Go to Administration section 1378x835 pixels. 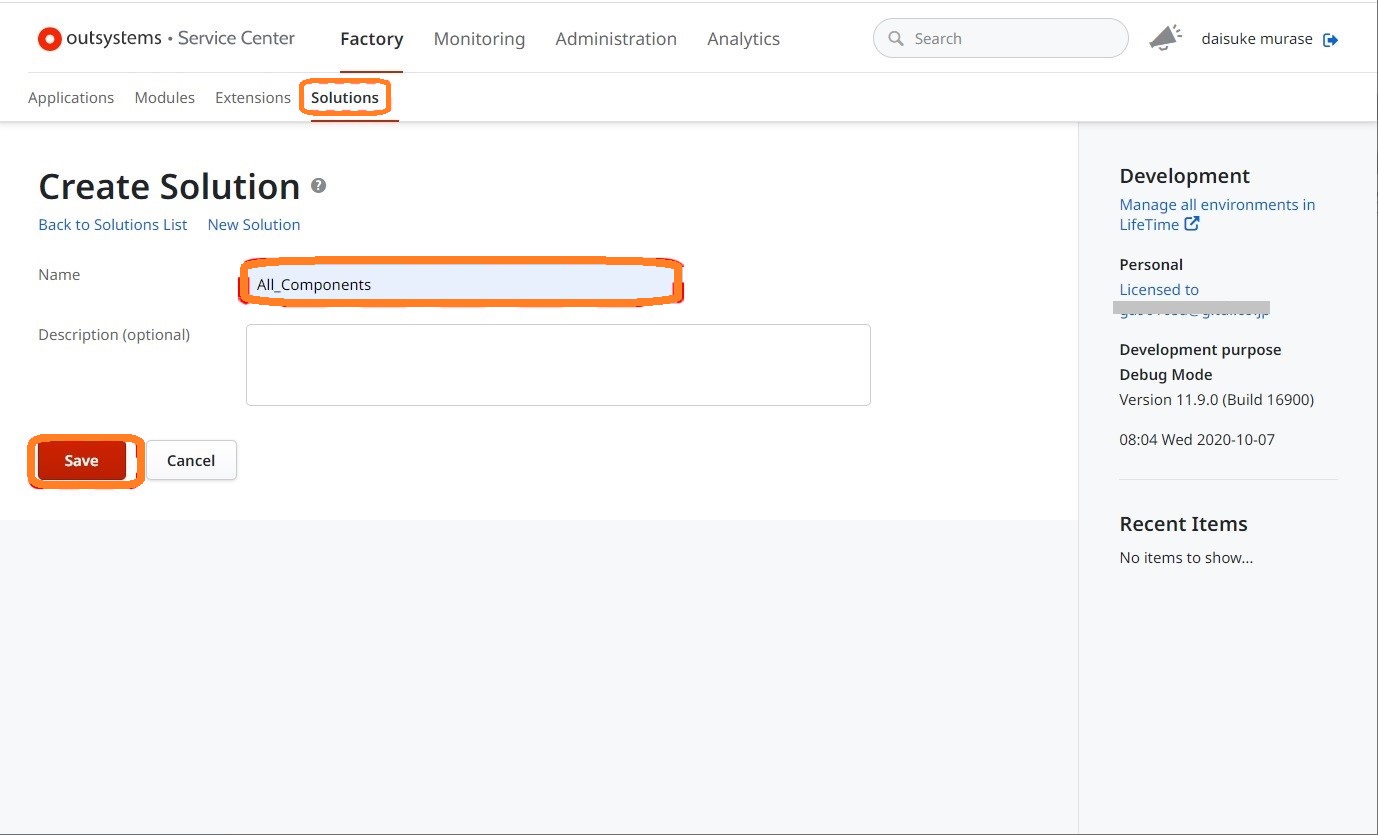[616, 39]
